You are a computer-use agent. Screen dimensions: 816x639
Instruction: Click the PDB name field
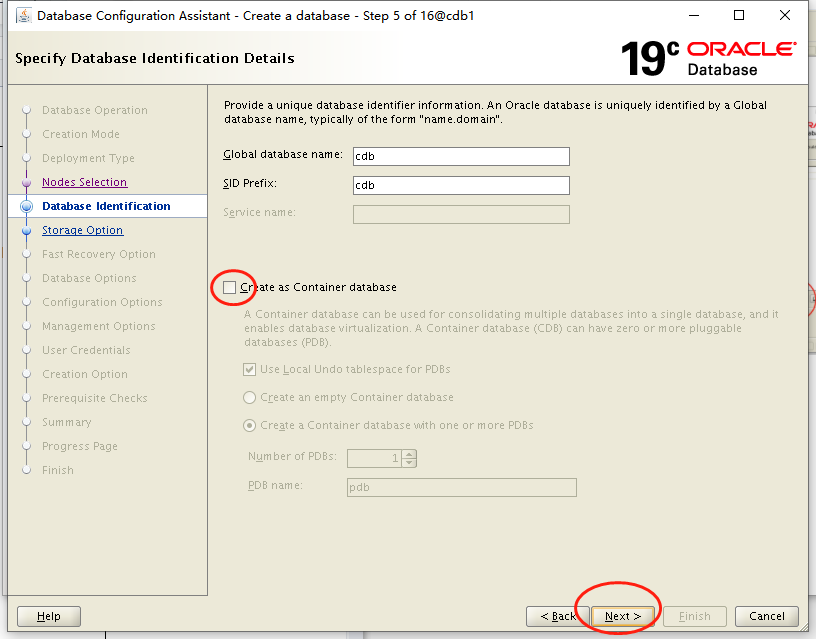click(x=462, y=488)
